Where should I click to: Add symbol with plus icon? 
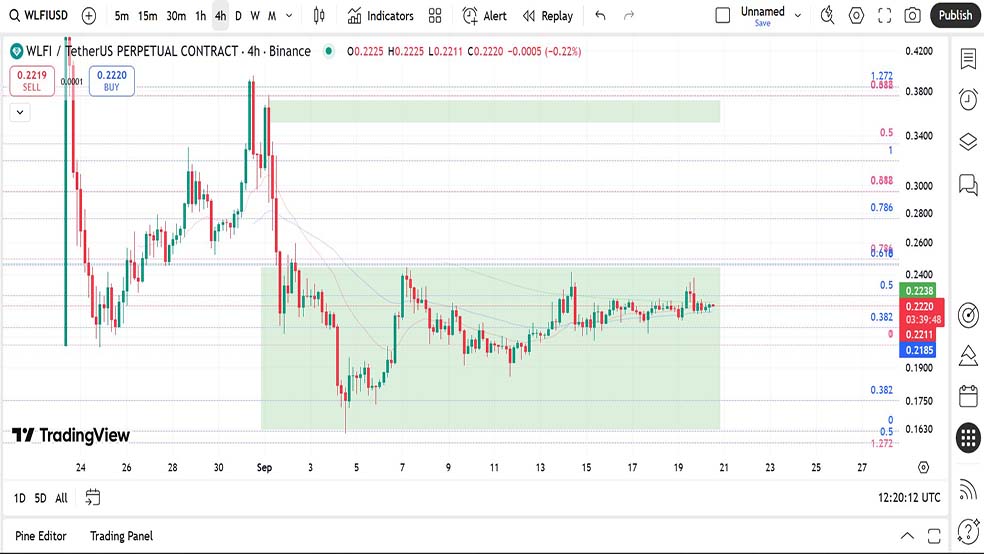click(x=89, y=16)
